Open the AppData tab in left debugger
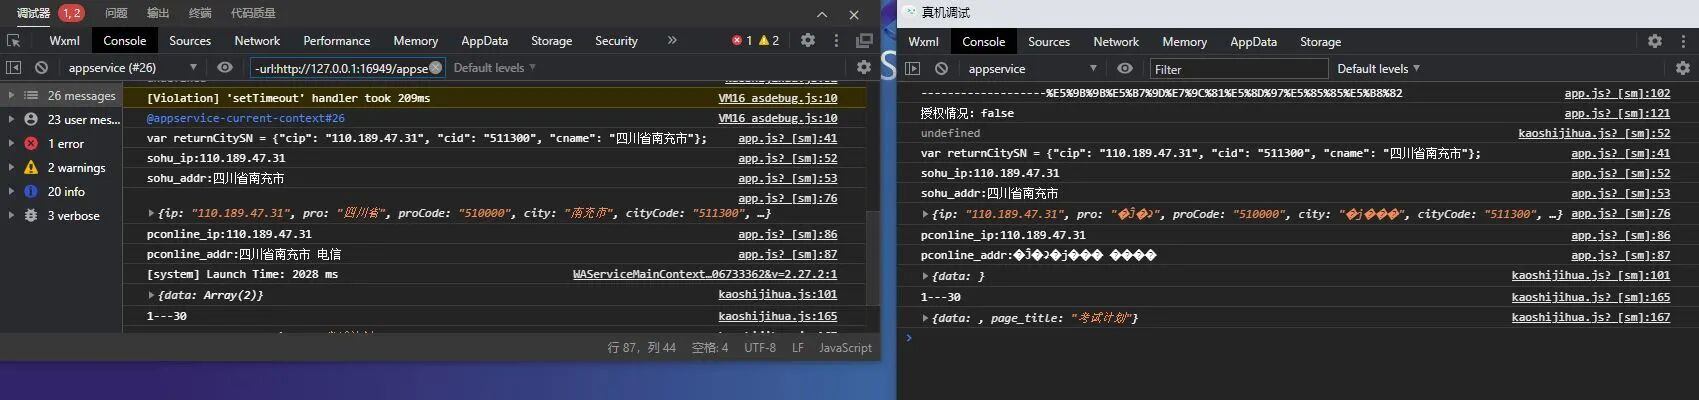This screenshot has width=1699, height=400. [485, 41]
